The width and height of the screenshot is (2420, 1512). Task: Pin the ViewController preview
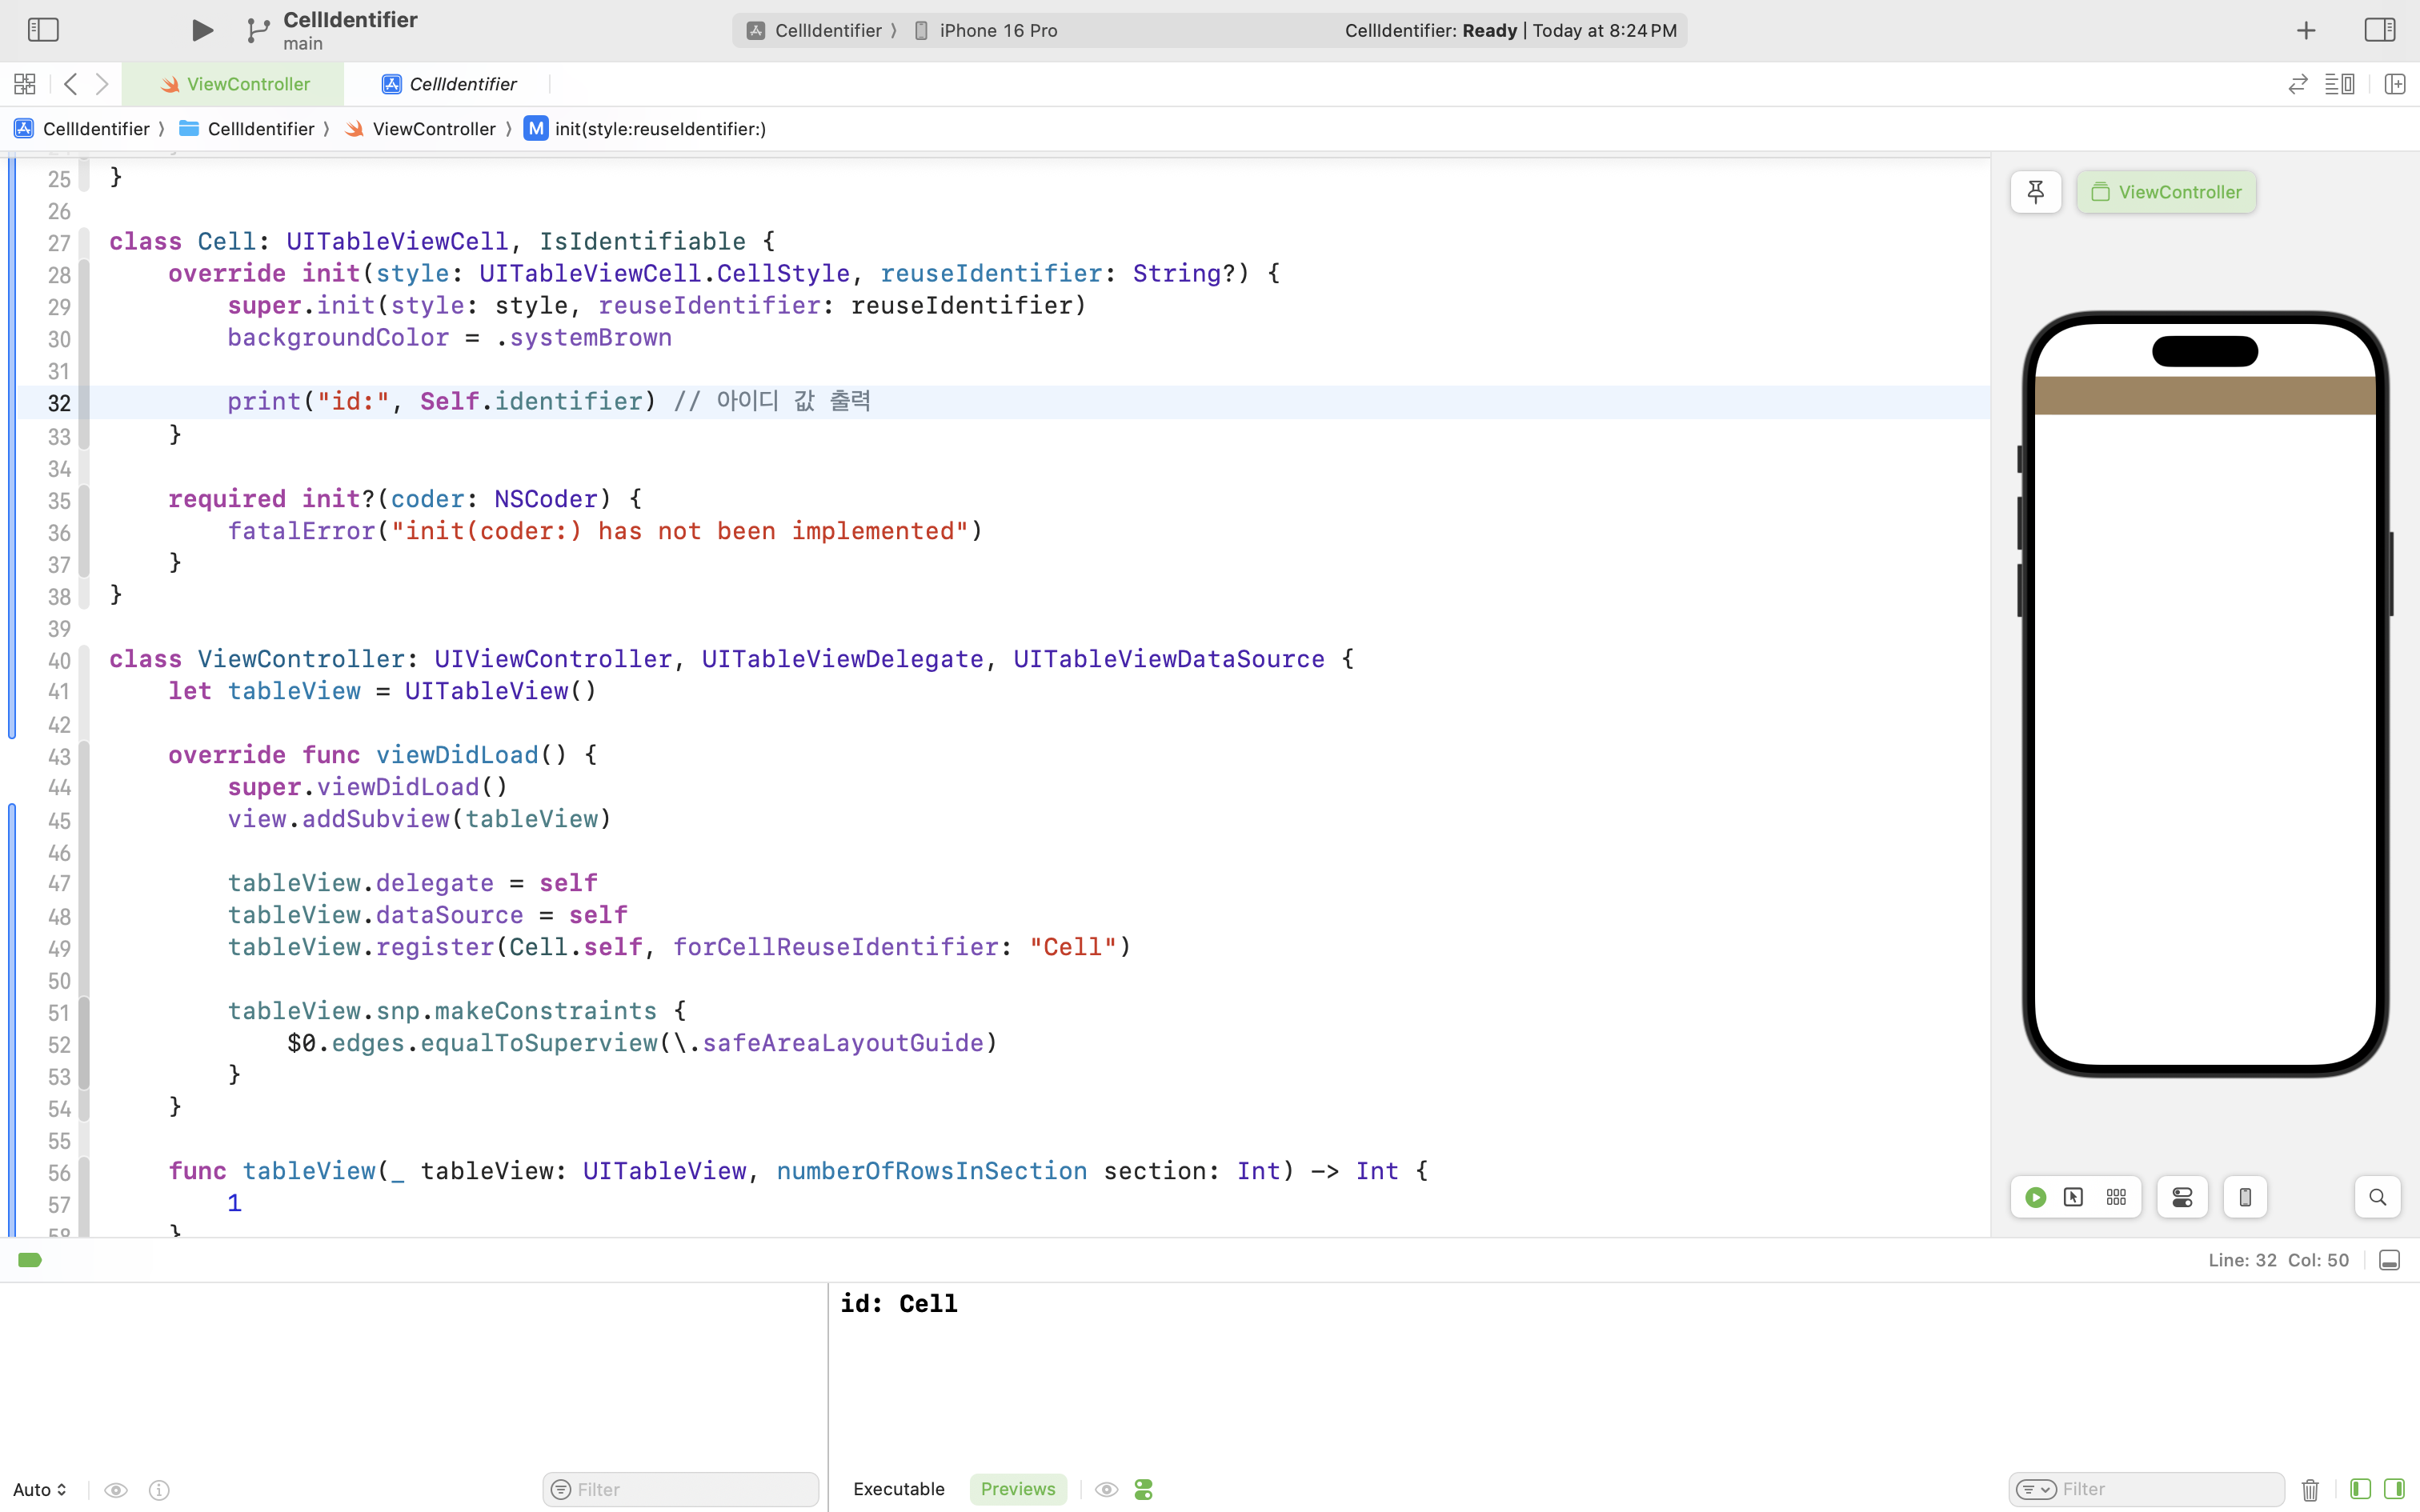2035,192
